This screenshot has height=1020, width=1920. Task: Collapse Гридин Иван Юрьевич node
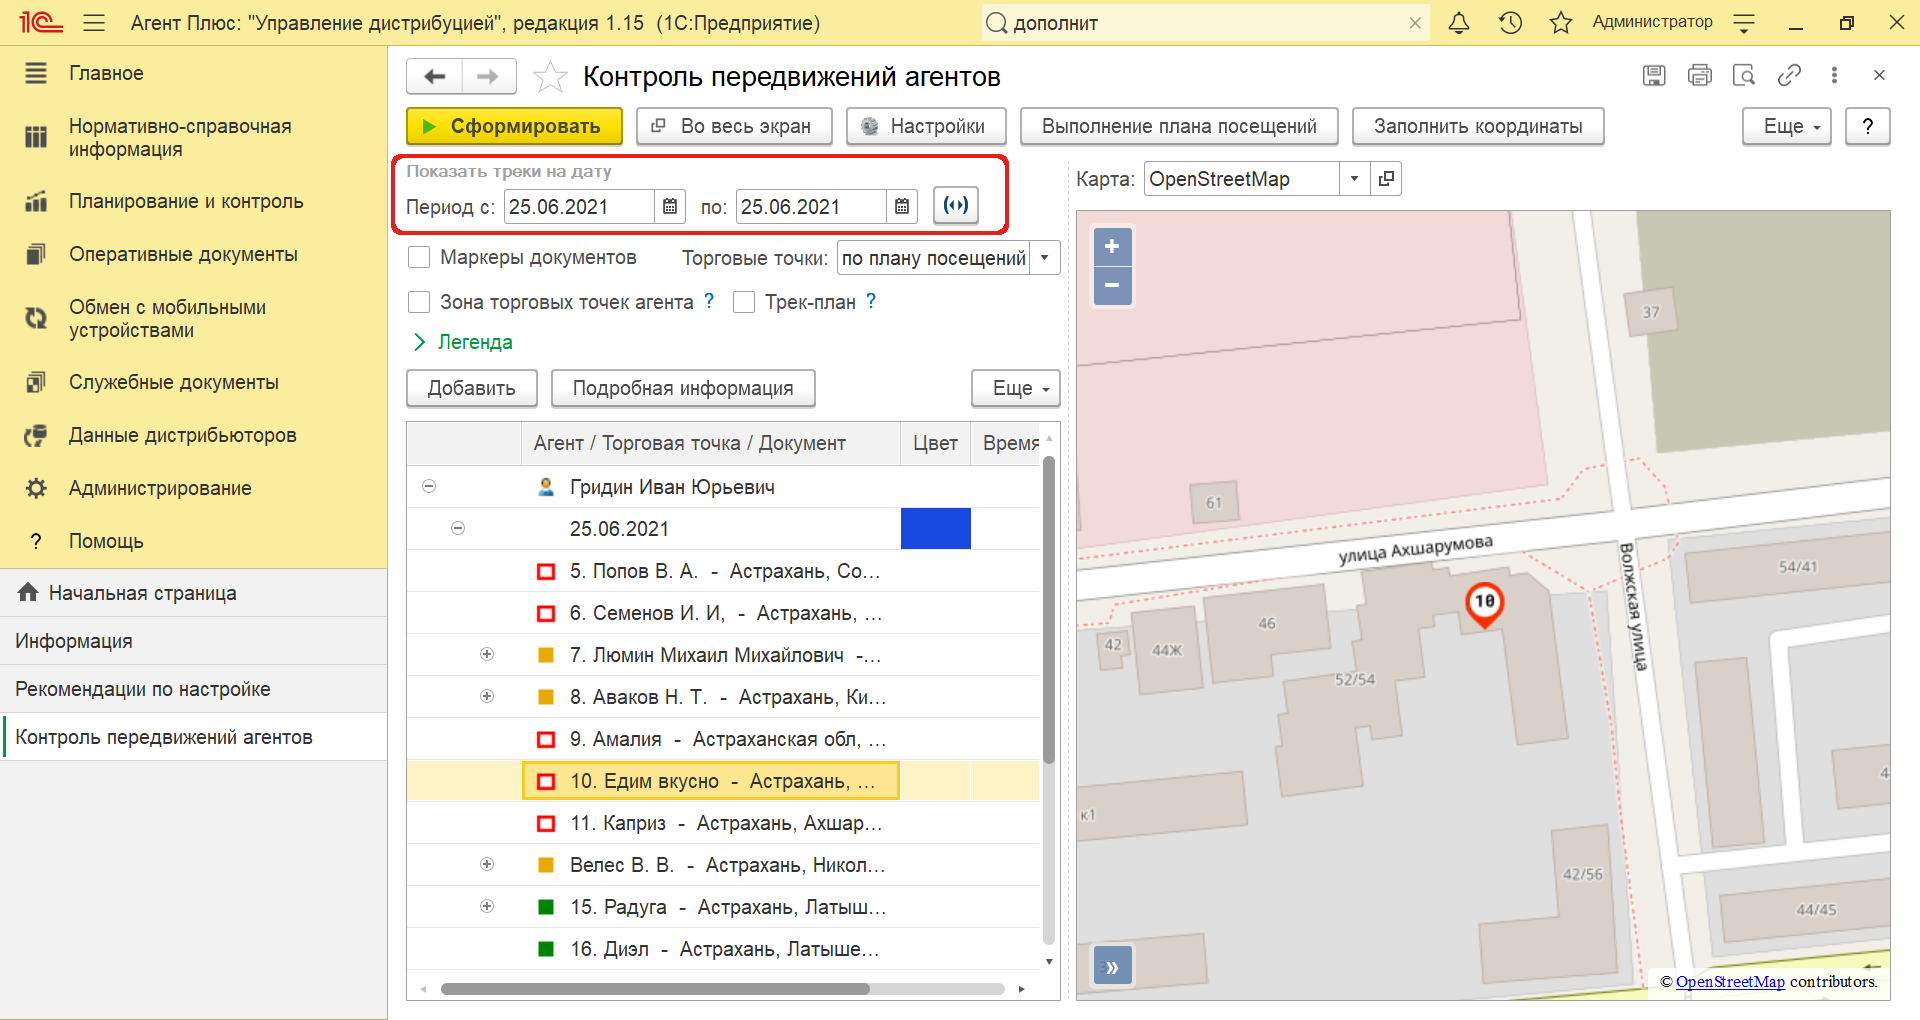429,487
